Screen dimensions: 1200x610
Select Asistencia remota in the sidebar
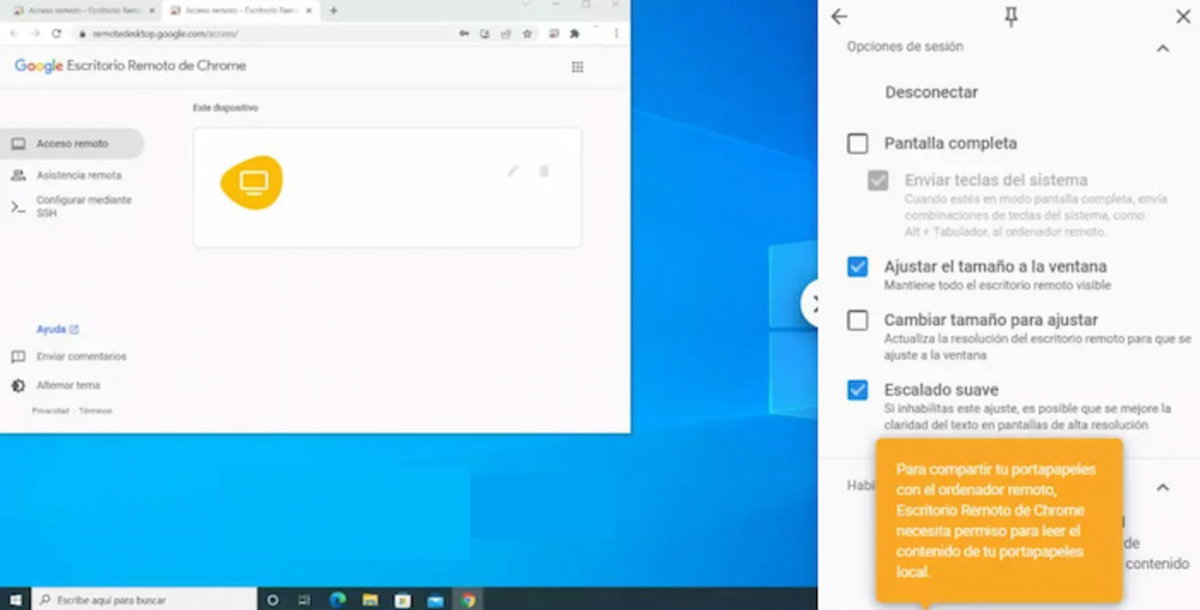(78, 175)
